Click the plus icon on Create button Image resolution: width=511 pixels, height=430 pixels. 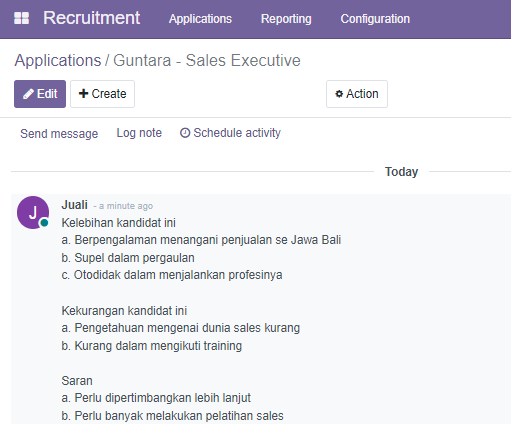[x=83, y=93]
